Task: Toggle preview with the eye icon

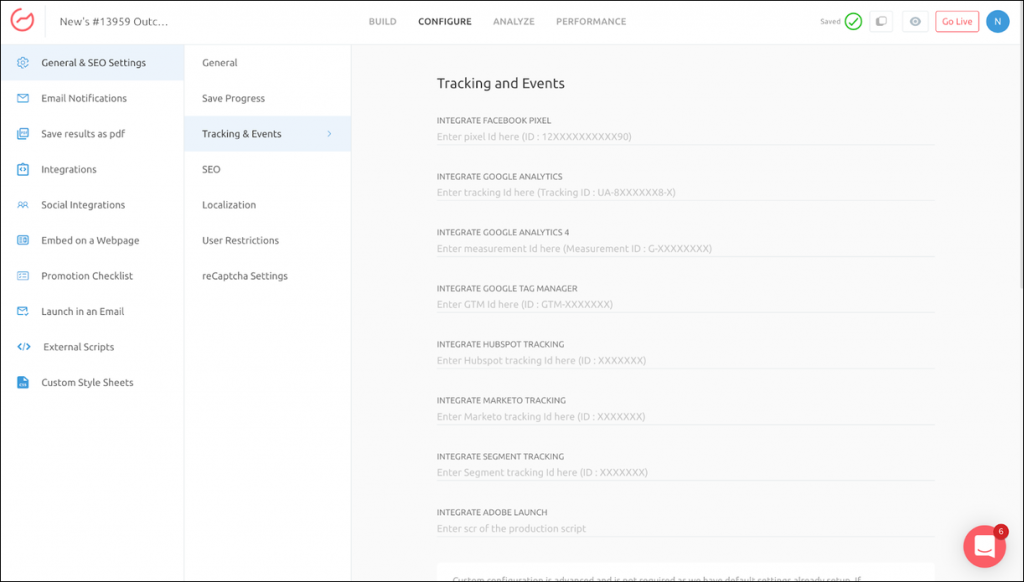Action: [x=914, y=21]
